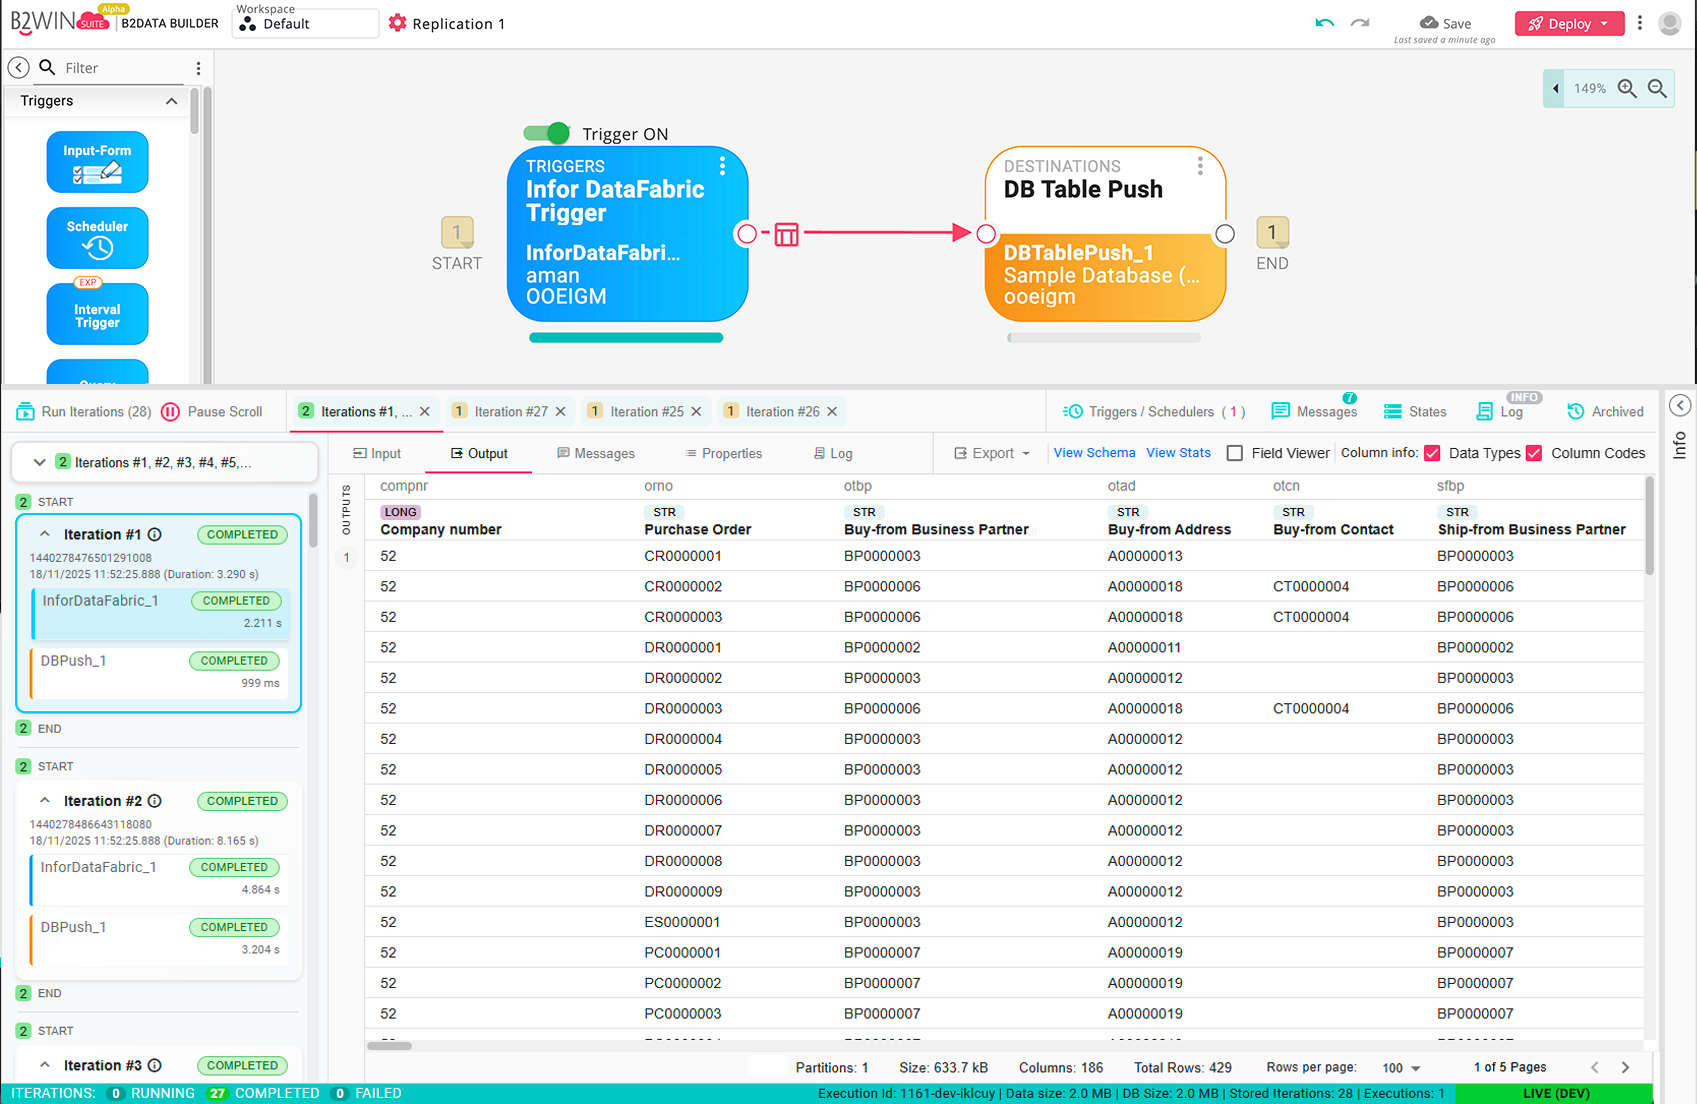Uncheck the Data Types checkbox

point(1432,453)
